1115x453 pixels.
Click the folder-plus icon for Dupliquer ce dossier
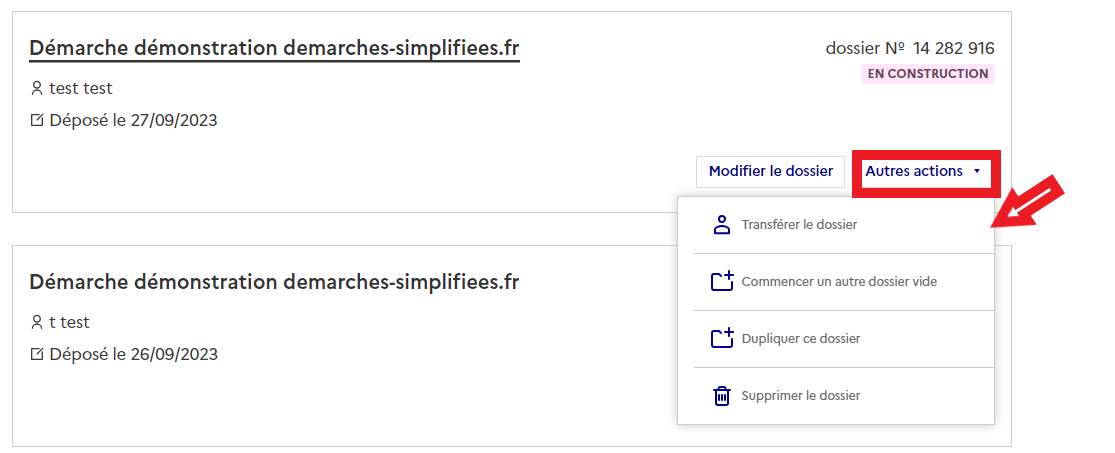(722, 339)
